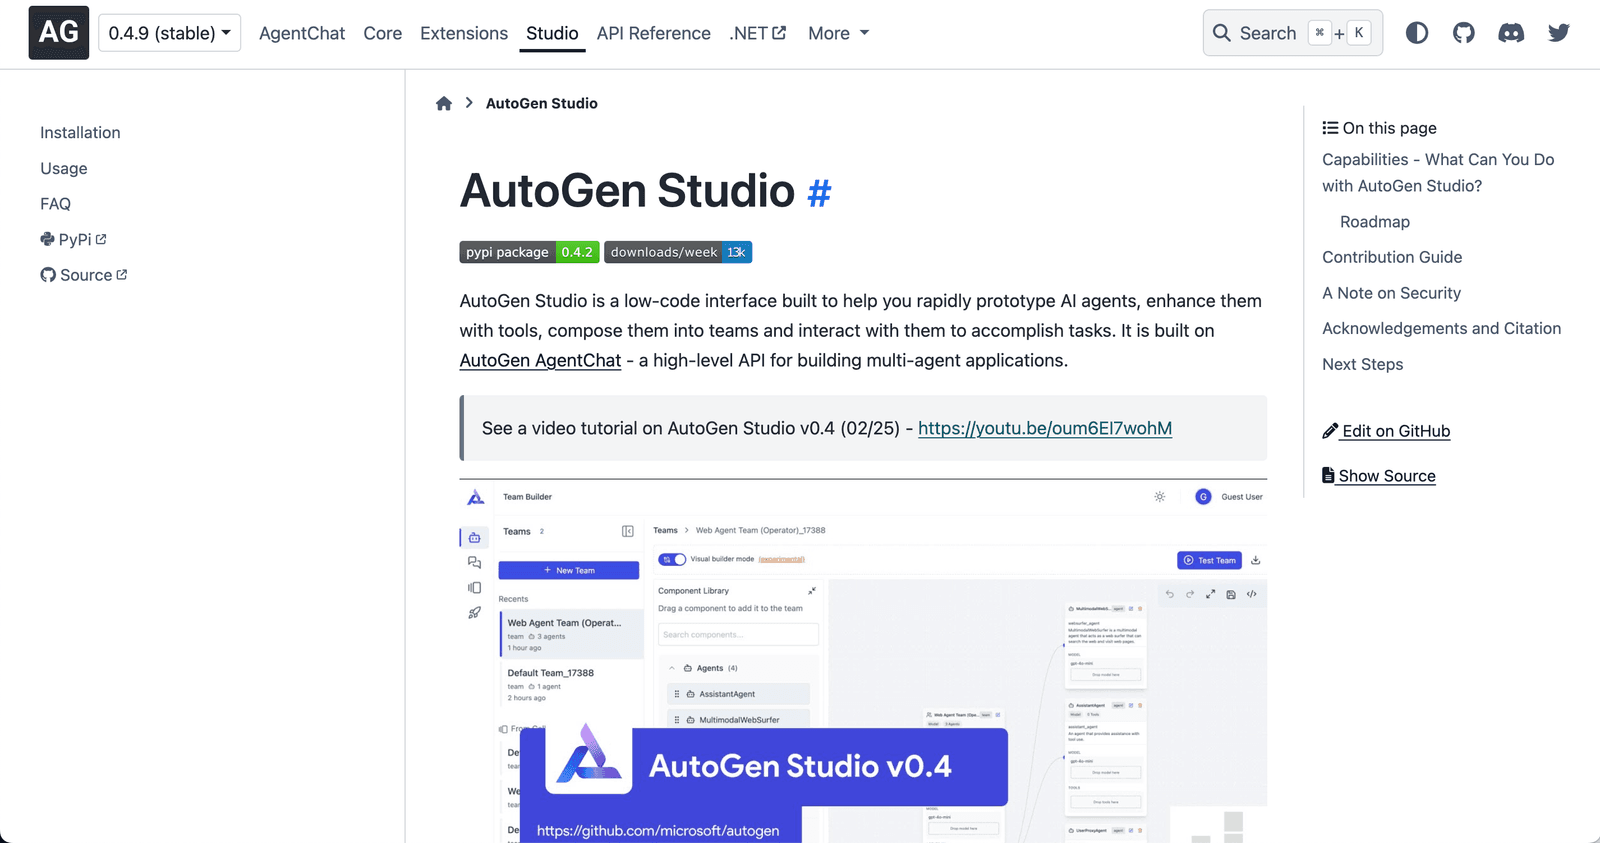Open the YouTube video tutorial link
Screen dimensions: 1600x843
1044,428
